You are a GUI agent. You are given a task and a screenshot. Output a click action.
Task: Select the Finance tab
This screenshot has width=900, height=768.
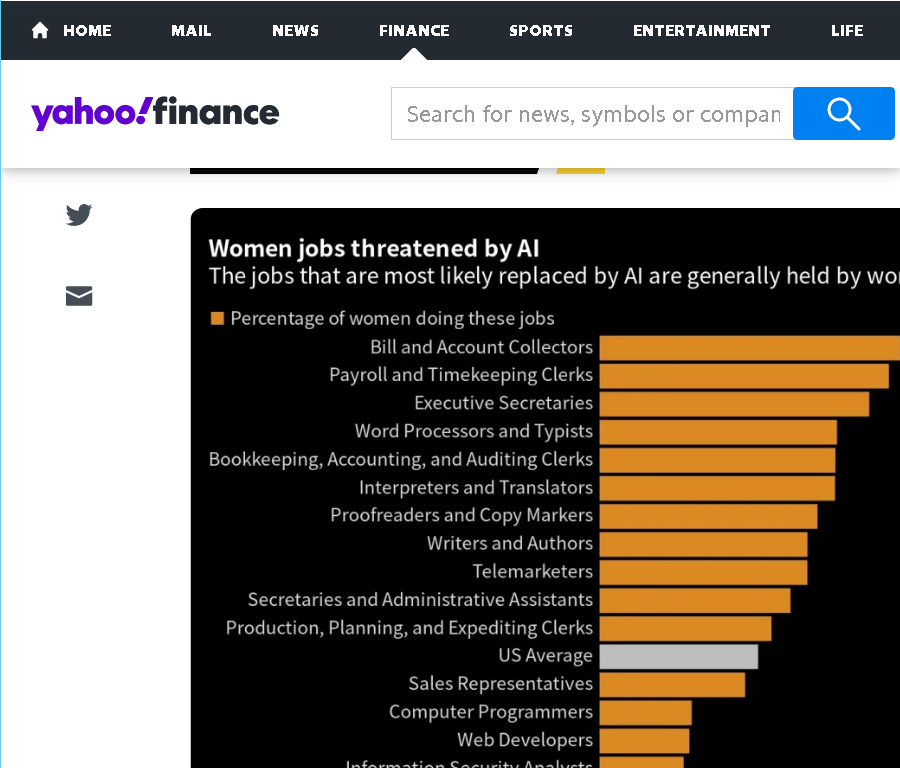point(414,30)
